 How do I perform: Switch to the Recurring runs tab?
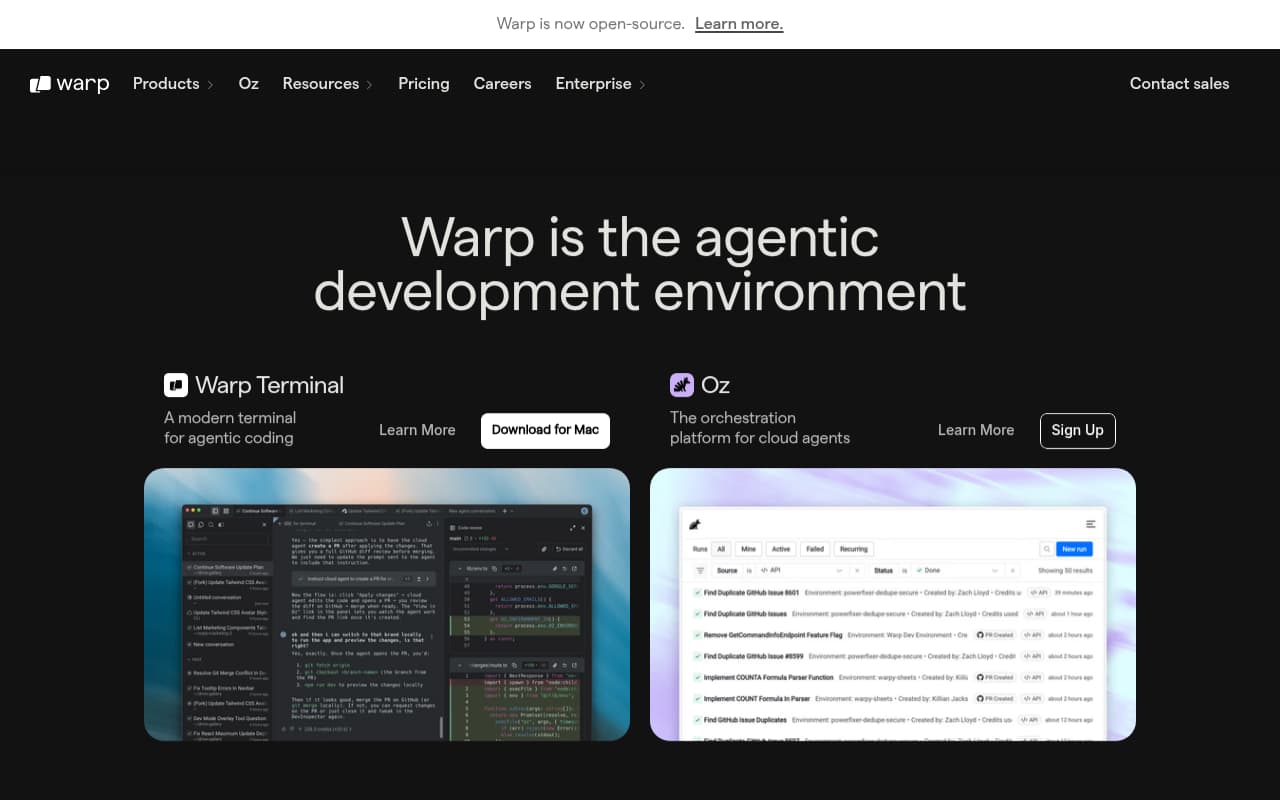pos(854,549)
